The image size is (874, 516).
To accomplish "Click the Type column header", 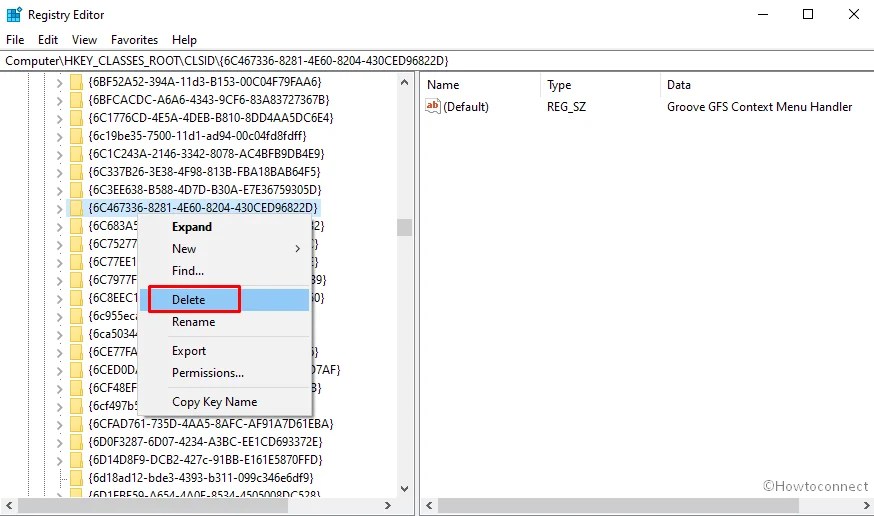I will coord(559,85).
